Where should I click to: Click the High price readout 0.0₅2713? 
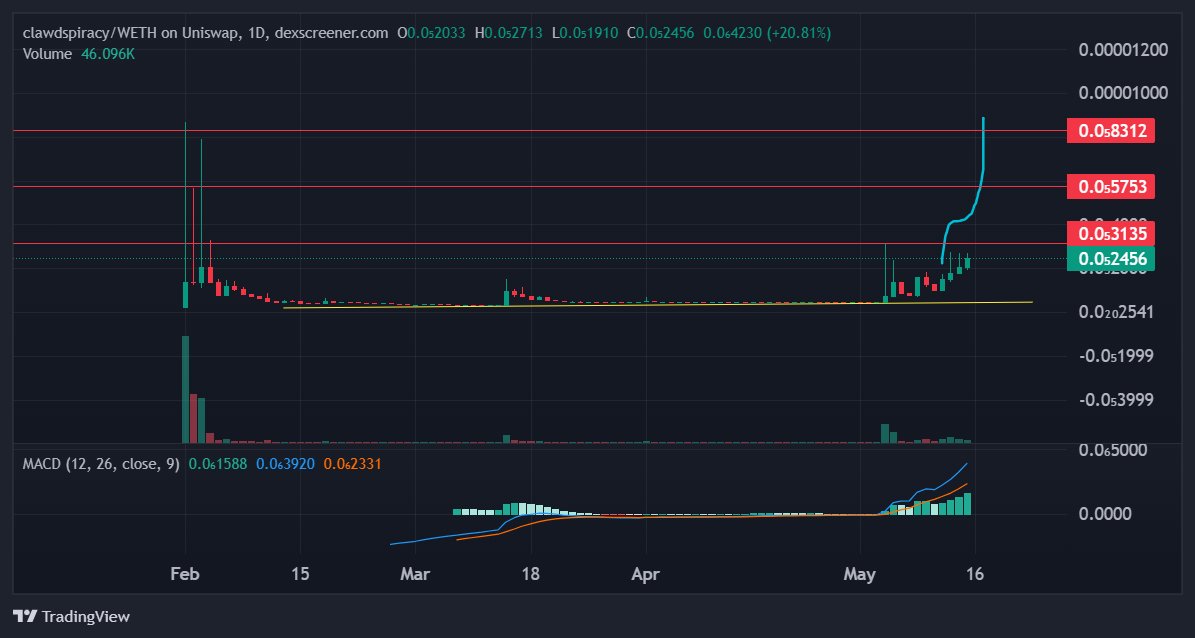click(x=511, y=34)
